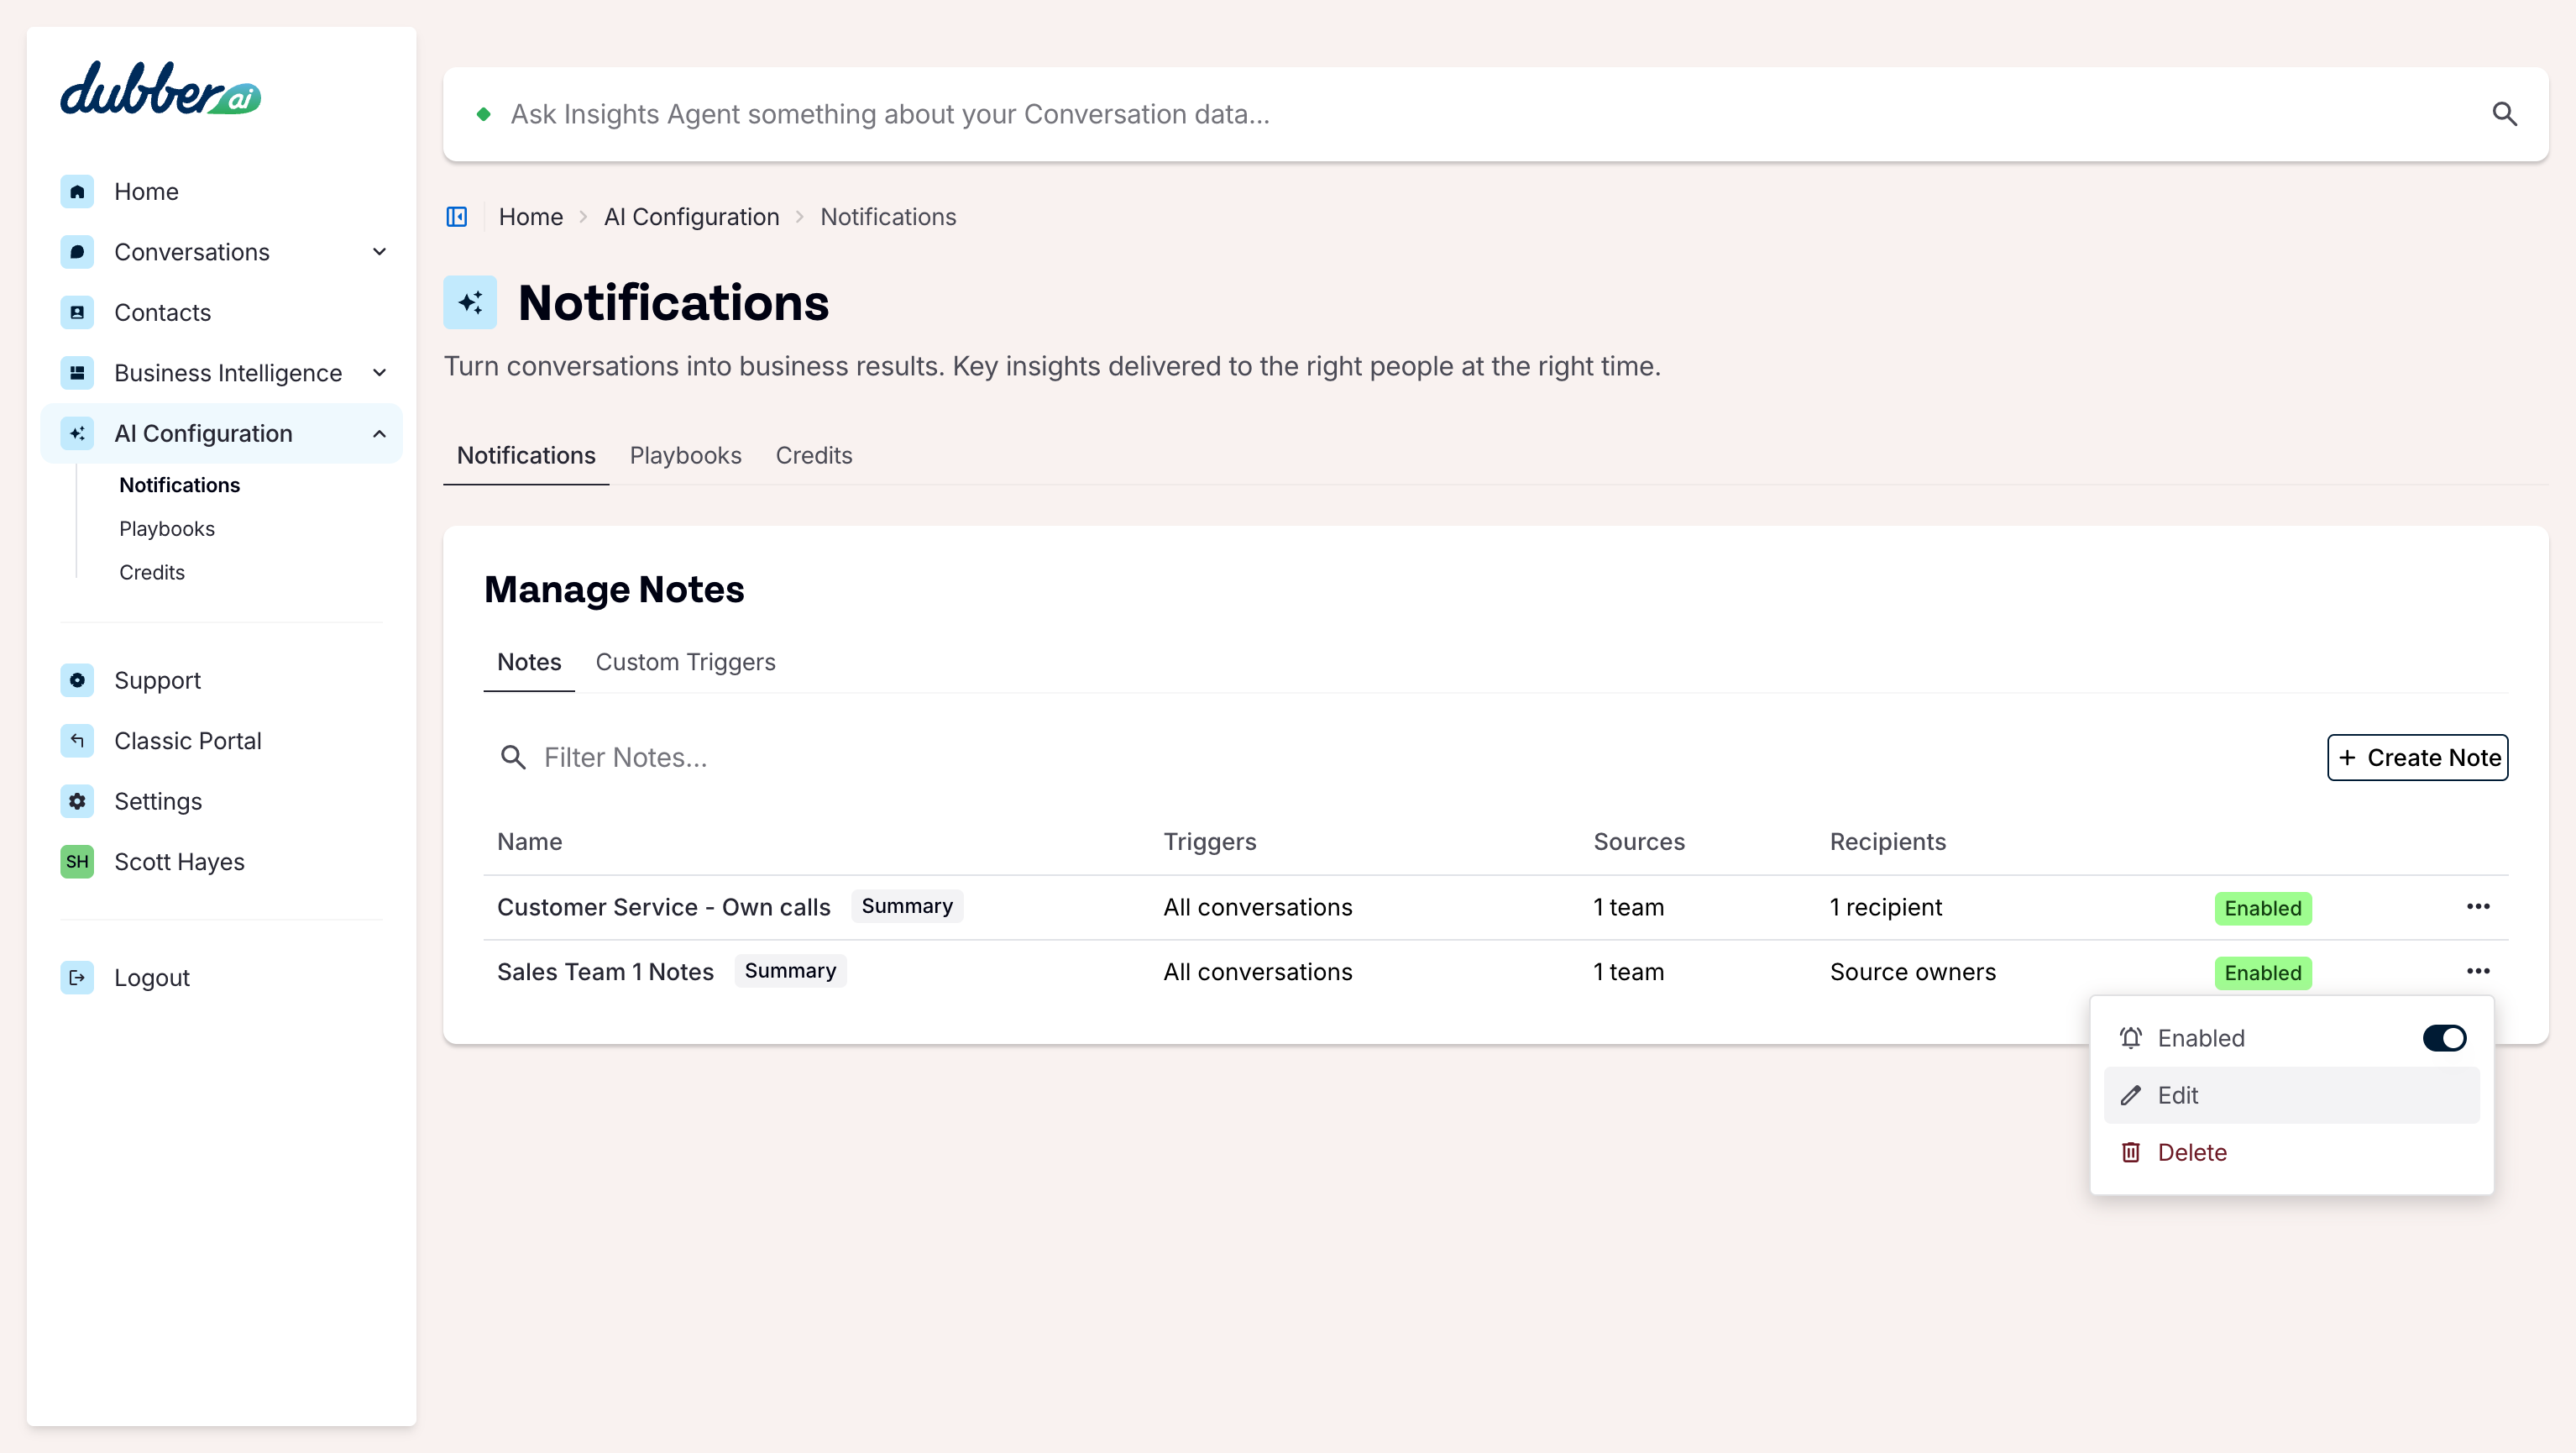The width and height of the screenshot is (2576, 1453).
Task: Open the three-dot menu for Customer Service note
Action: coord(2478,907)
